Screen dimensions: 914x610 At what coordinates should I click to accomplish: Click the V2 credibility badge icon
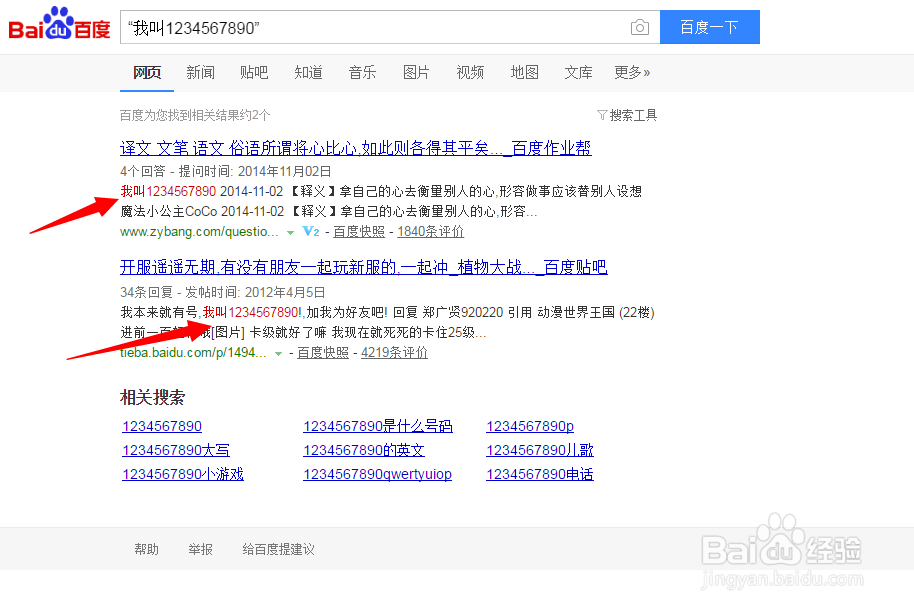[x=311, y=232]
